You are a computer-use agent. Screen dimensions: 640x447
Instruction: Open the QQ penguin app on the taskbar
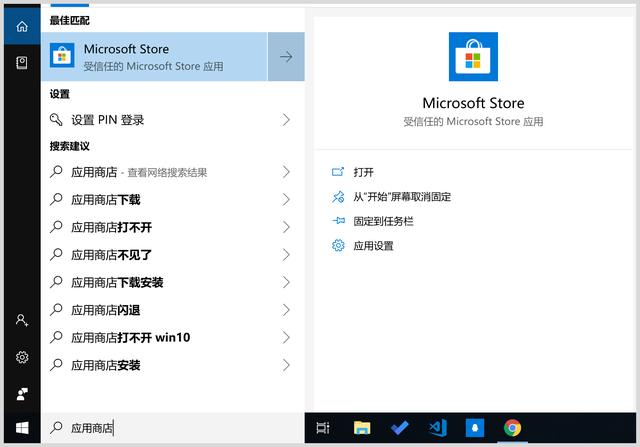click(x=475, y=428)
